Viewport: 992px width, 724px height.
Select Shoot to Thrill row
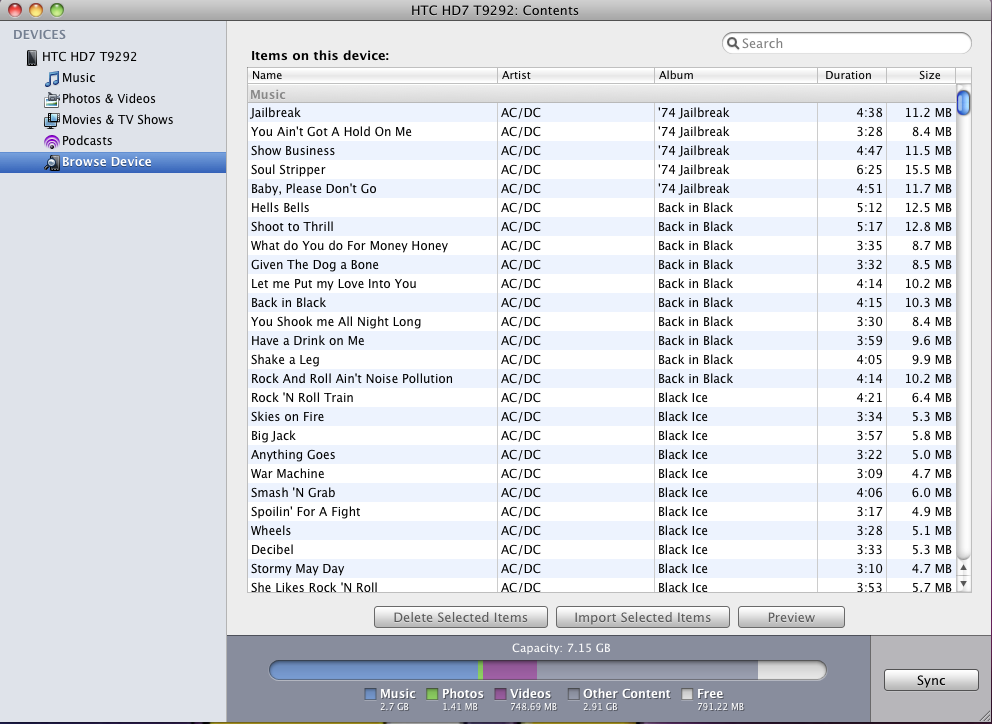tap(602, 227)
